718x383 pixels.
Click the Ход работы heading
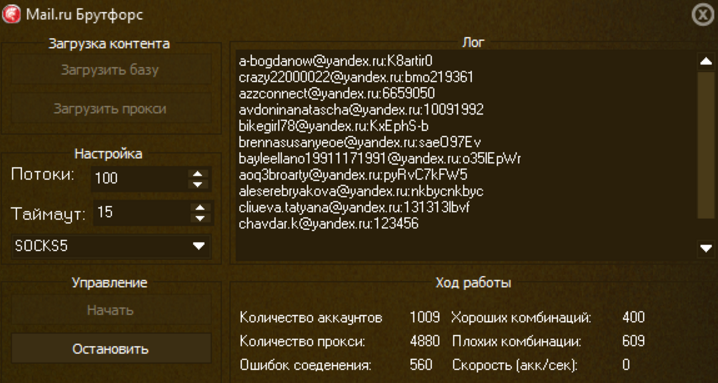pos(473,283)
